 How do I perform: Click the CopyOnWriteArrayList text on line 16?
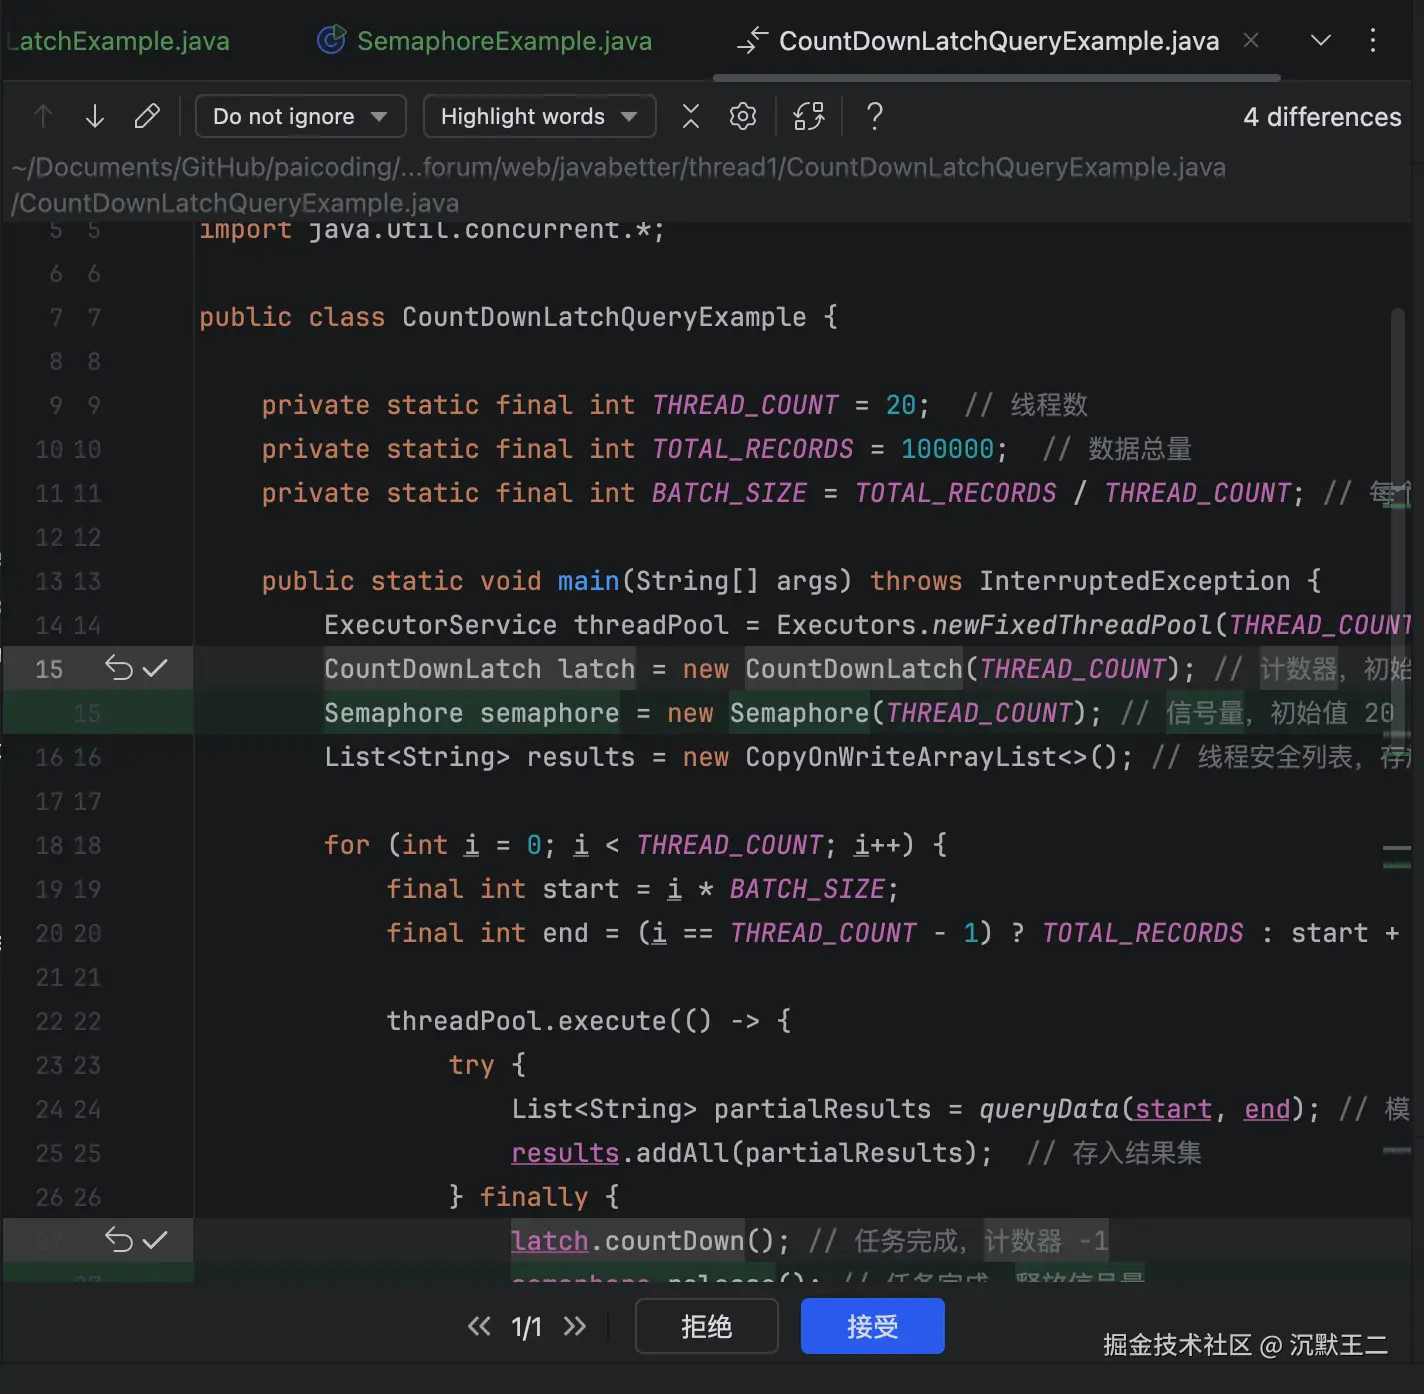[915, 757]
